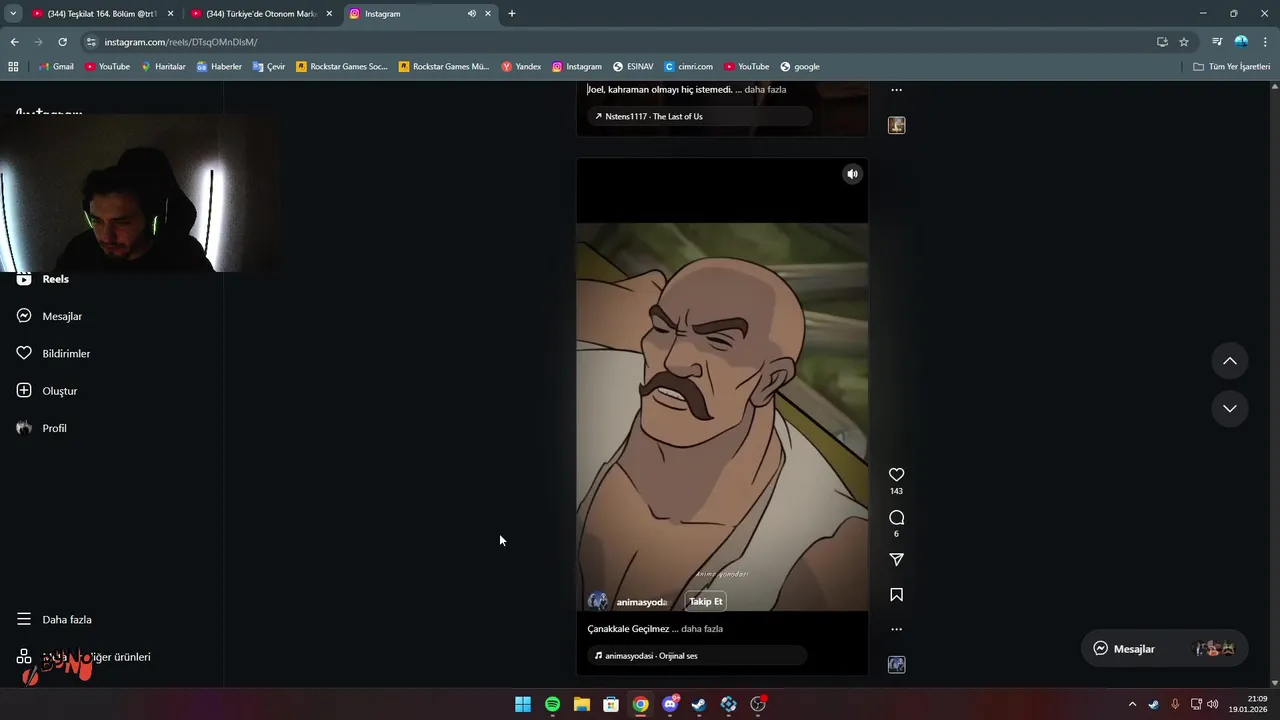Show hidden tray icons with chevron
Viewport: 1280px width, 720px height.
tap(1132, 704)
